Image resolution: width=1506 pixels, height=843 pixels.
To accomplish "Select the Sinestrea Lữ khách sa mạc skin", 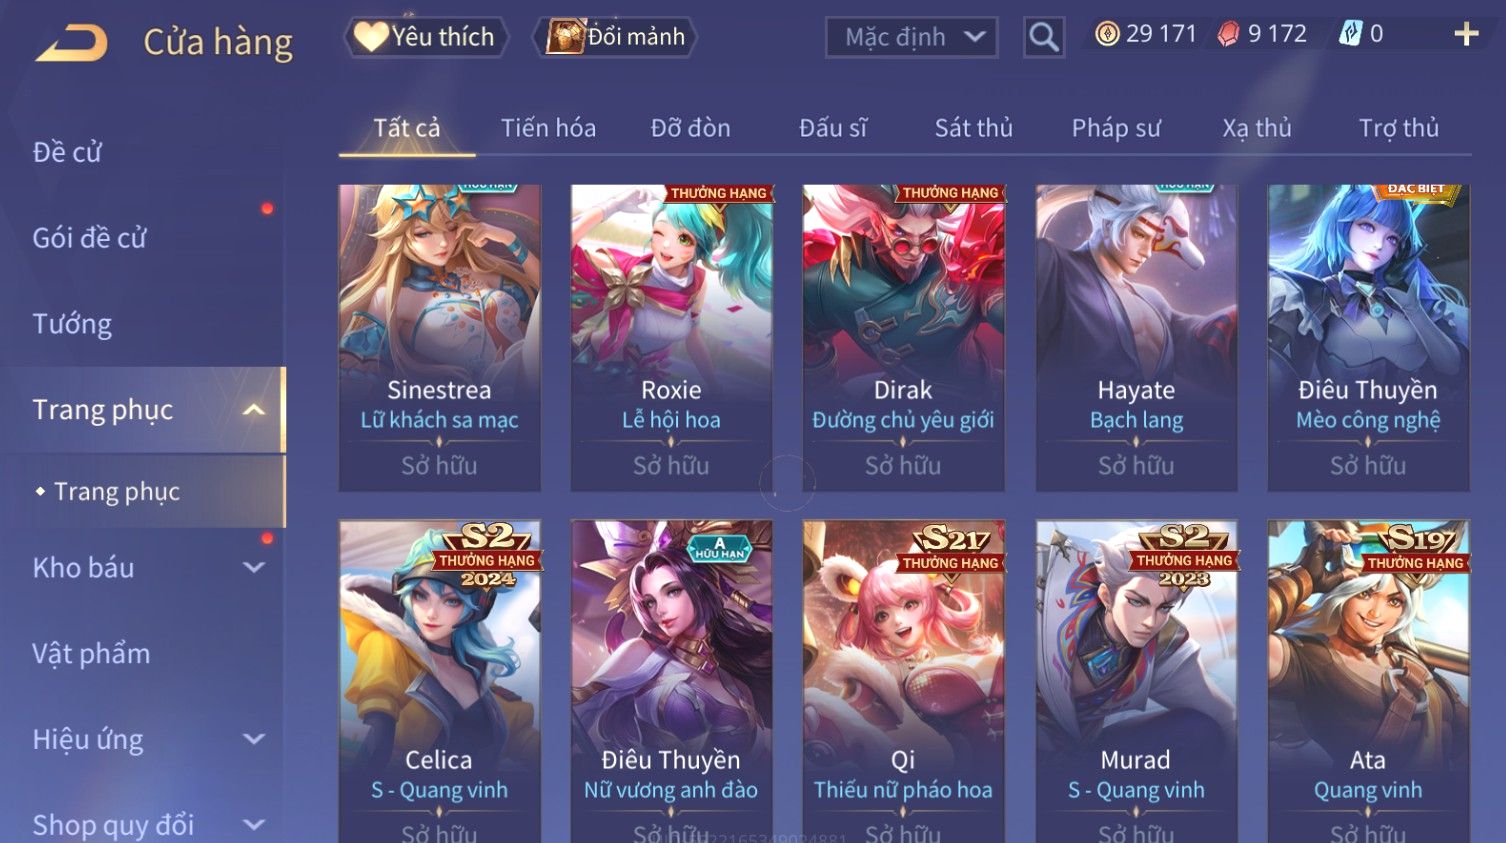I will click(x=439, y=338).
